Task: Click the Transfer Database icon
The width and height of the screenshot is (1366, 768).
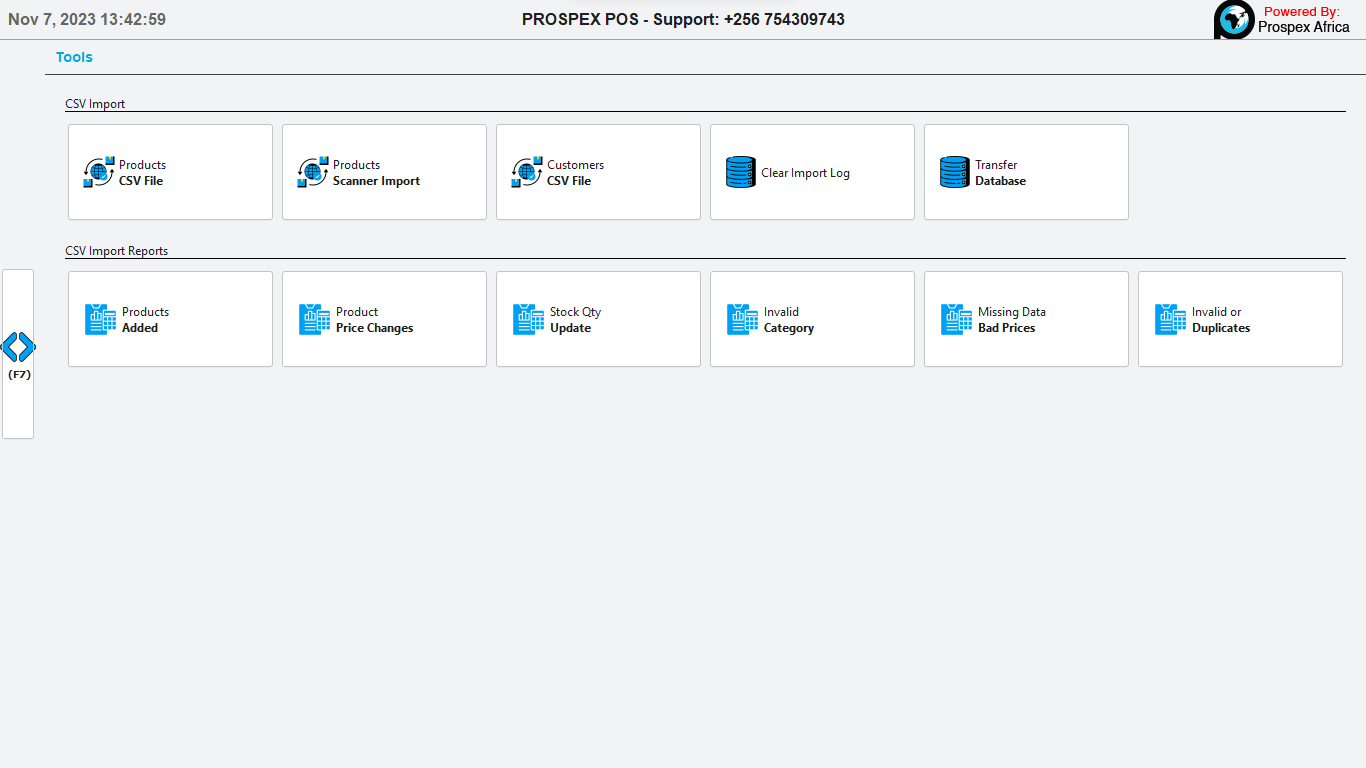Action: point(955,172)
